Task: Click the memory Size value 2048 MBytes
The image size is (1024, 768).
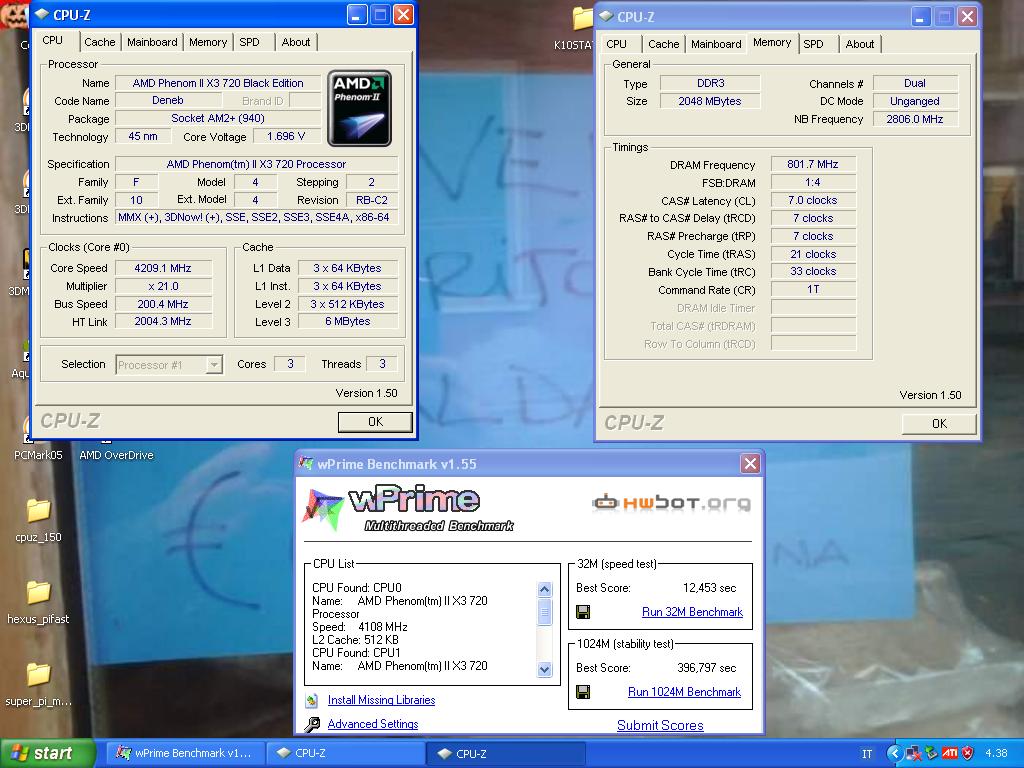Action: pos(710,101)
